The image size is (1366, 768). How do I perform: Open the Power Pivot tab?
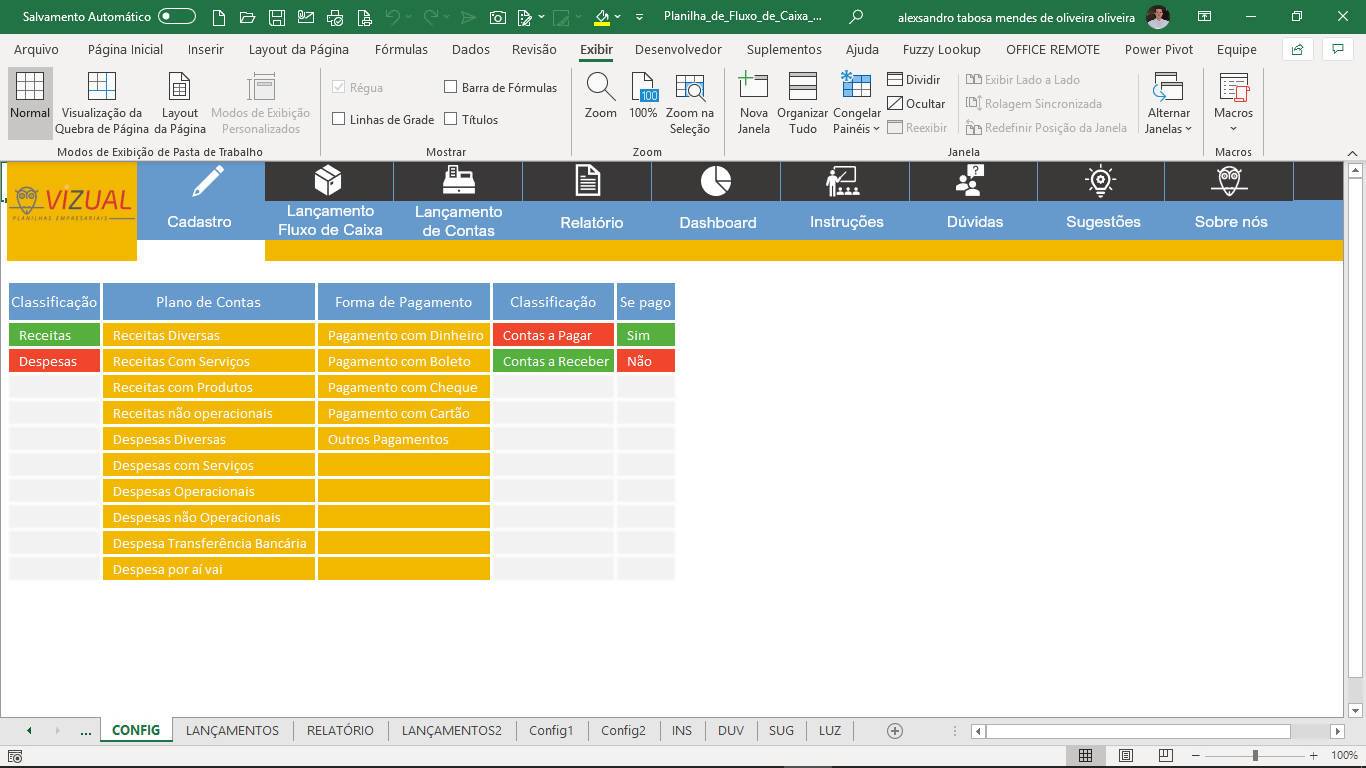1158,49
